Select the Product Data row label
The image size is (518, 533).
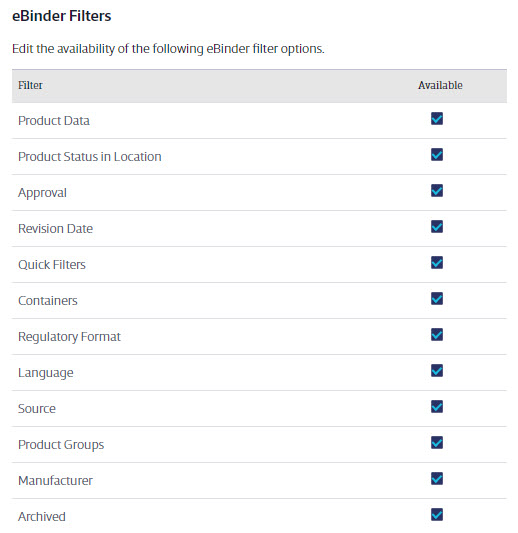[54, 121]
